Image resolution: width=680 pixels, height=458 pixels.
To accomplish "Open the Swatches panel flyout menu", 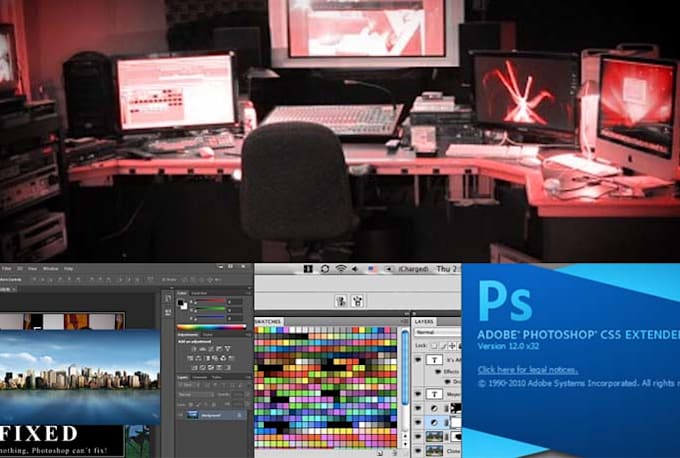I will click(x=405, y=321).
